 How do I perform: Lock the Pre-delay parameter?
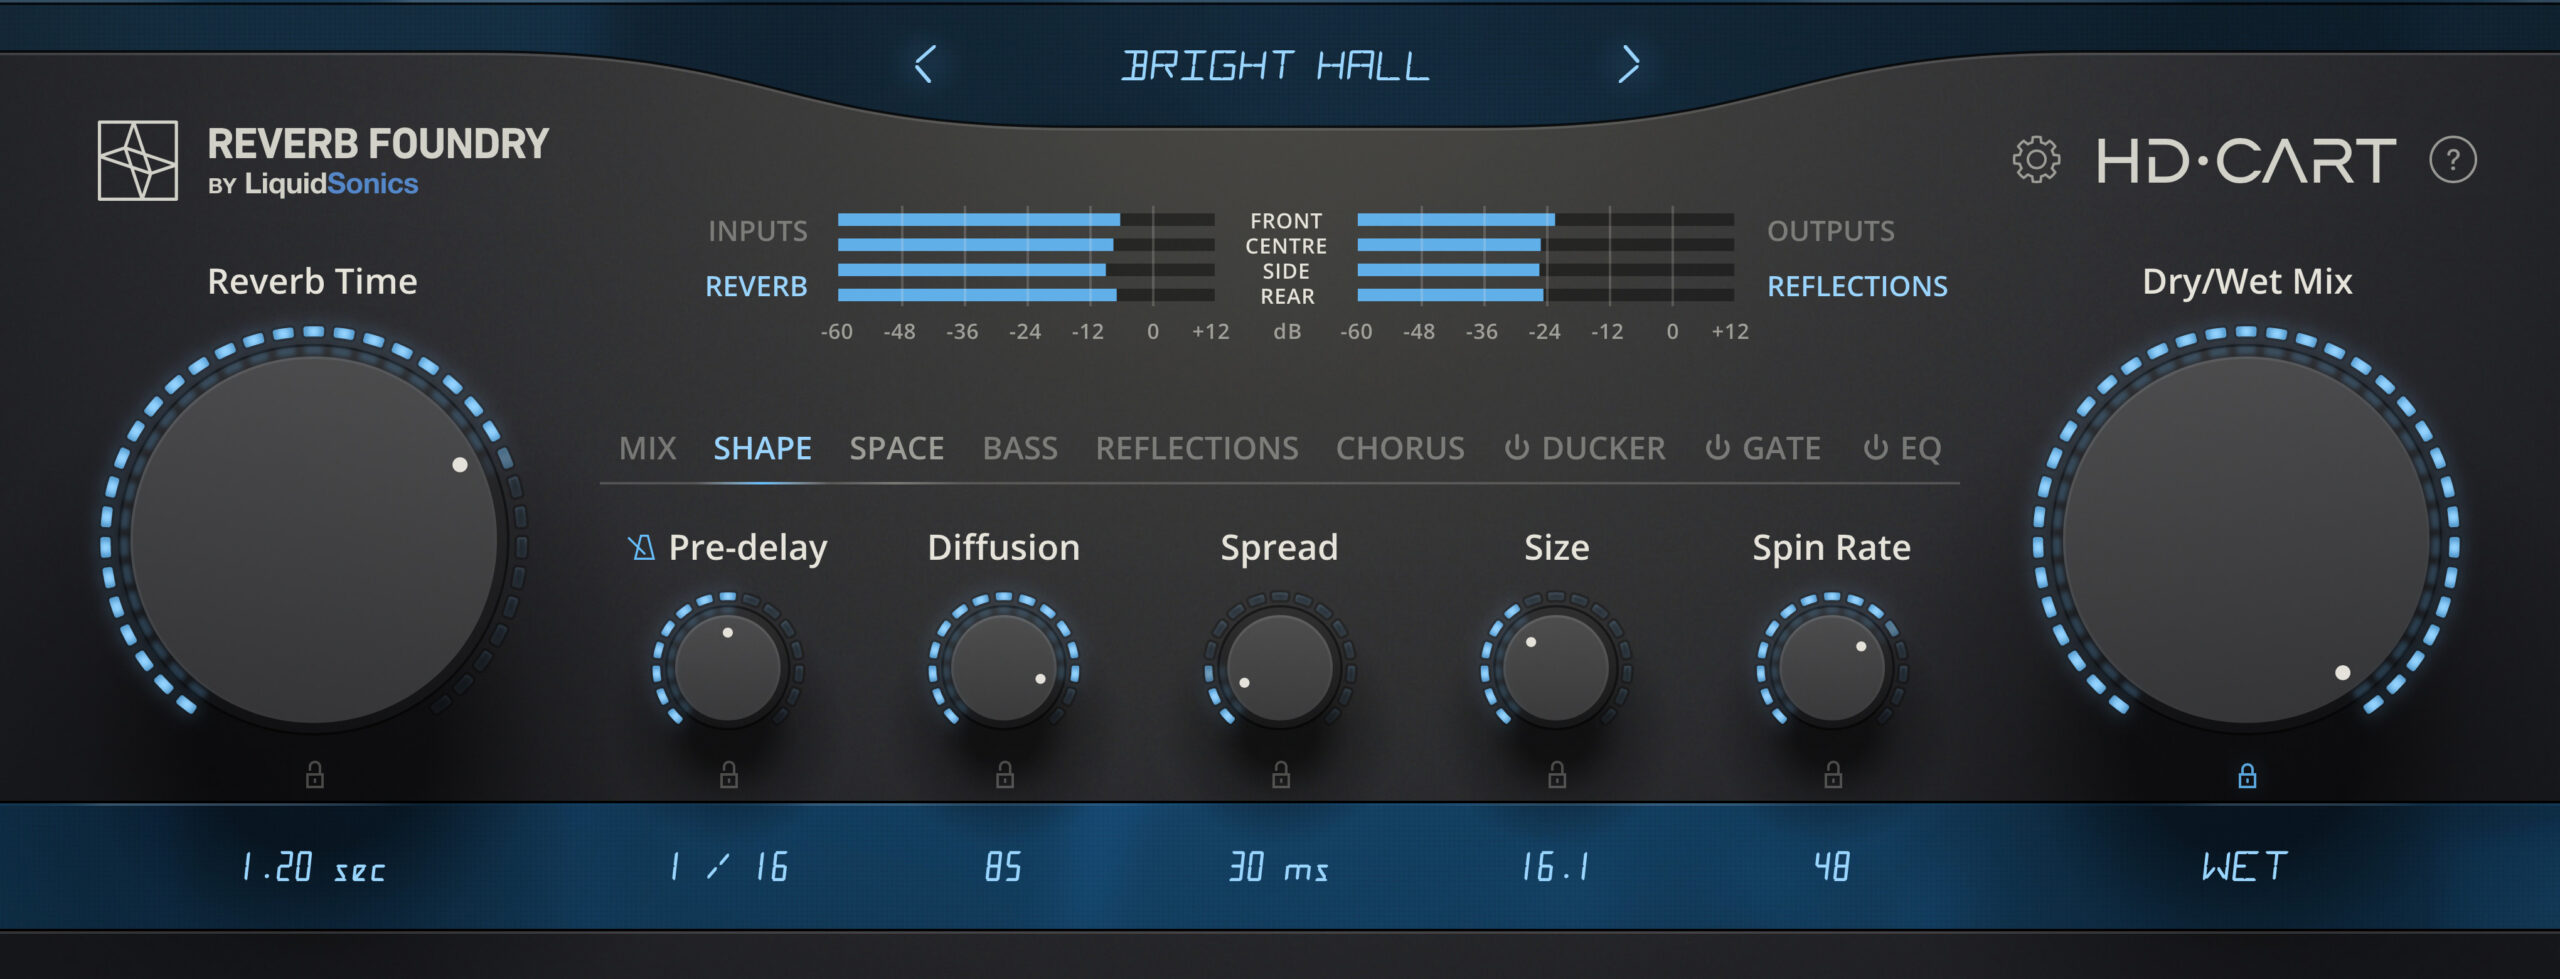click(x=729, y=774)
